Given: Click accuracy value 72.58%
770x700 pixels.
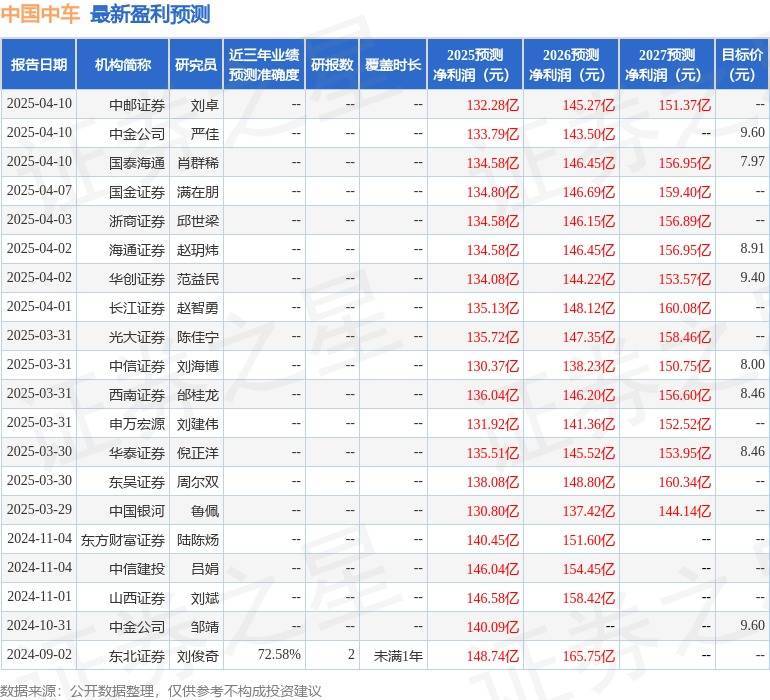Looking at the screenshot, I should point(279,654).
